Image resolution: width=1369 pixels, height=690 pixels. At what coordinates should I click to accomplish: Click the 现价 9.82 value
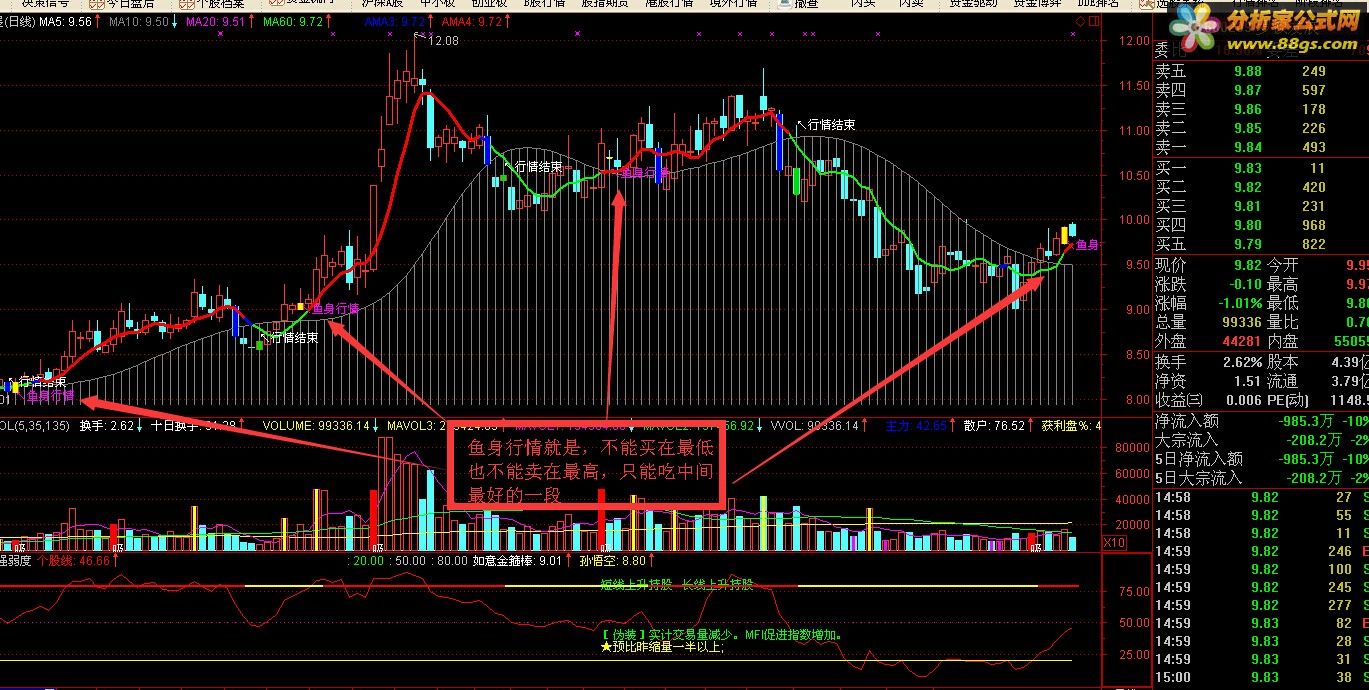[1248, 265]
